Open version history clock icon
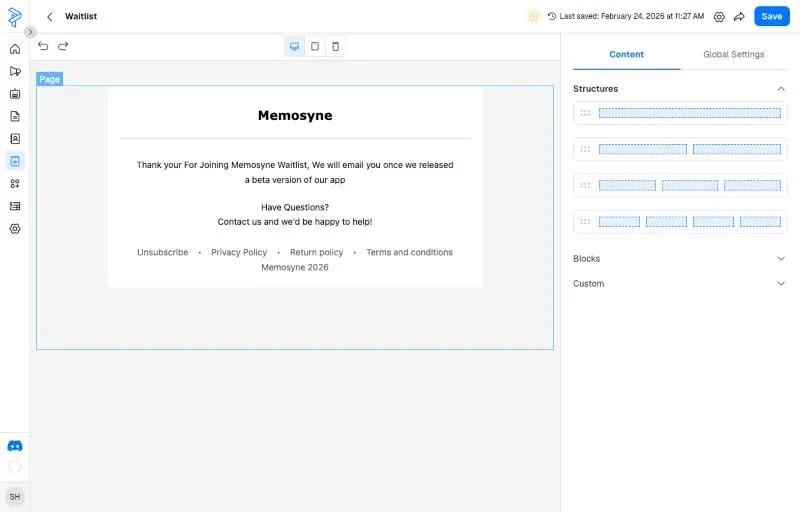This screenshot has width=800, height=512. [552, 16]
